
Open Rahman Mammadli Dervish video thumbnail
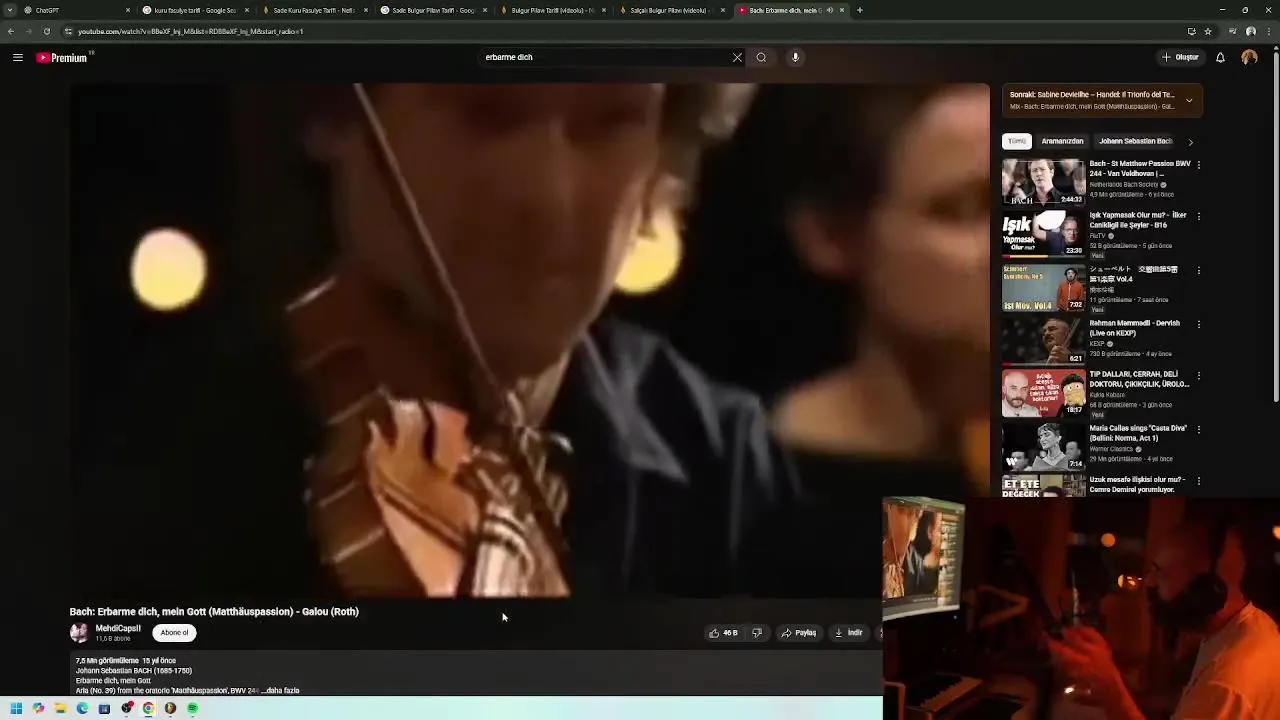tap(1043, 342)
